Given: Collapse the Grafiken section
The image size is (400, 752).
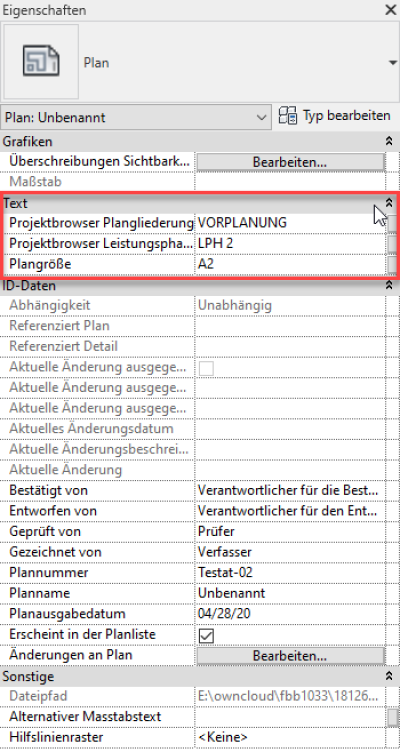Looking at the screenshot, I should pyautogui.click(x=389, y=141).
